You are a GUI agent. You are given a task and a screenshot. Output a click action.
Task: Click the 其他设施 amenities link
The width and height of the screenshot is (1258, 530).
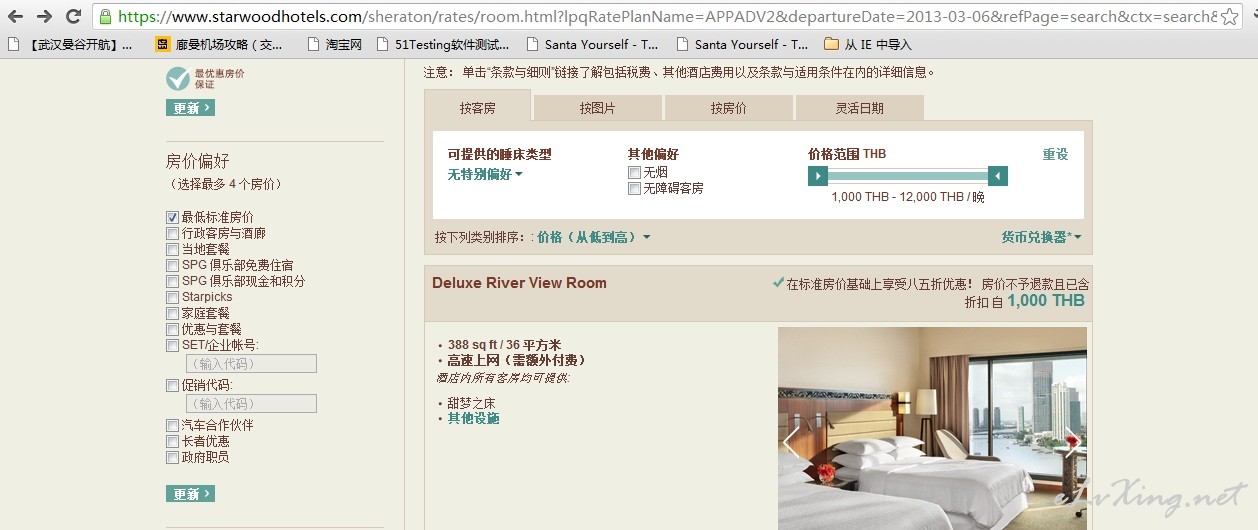(474, 418)
